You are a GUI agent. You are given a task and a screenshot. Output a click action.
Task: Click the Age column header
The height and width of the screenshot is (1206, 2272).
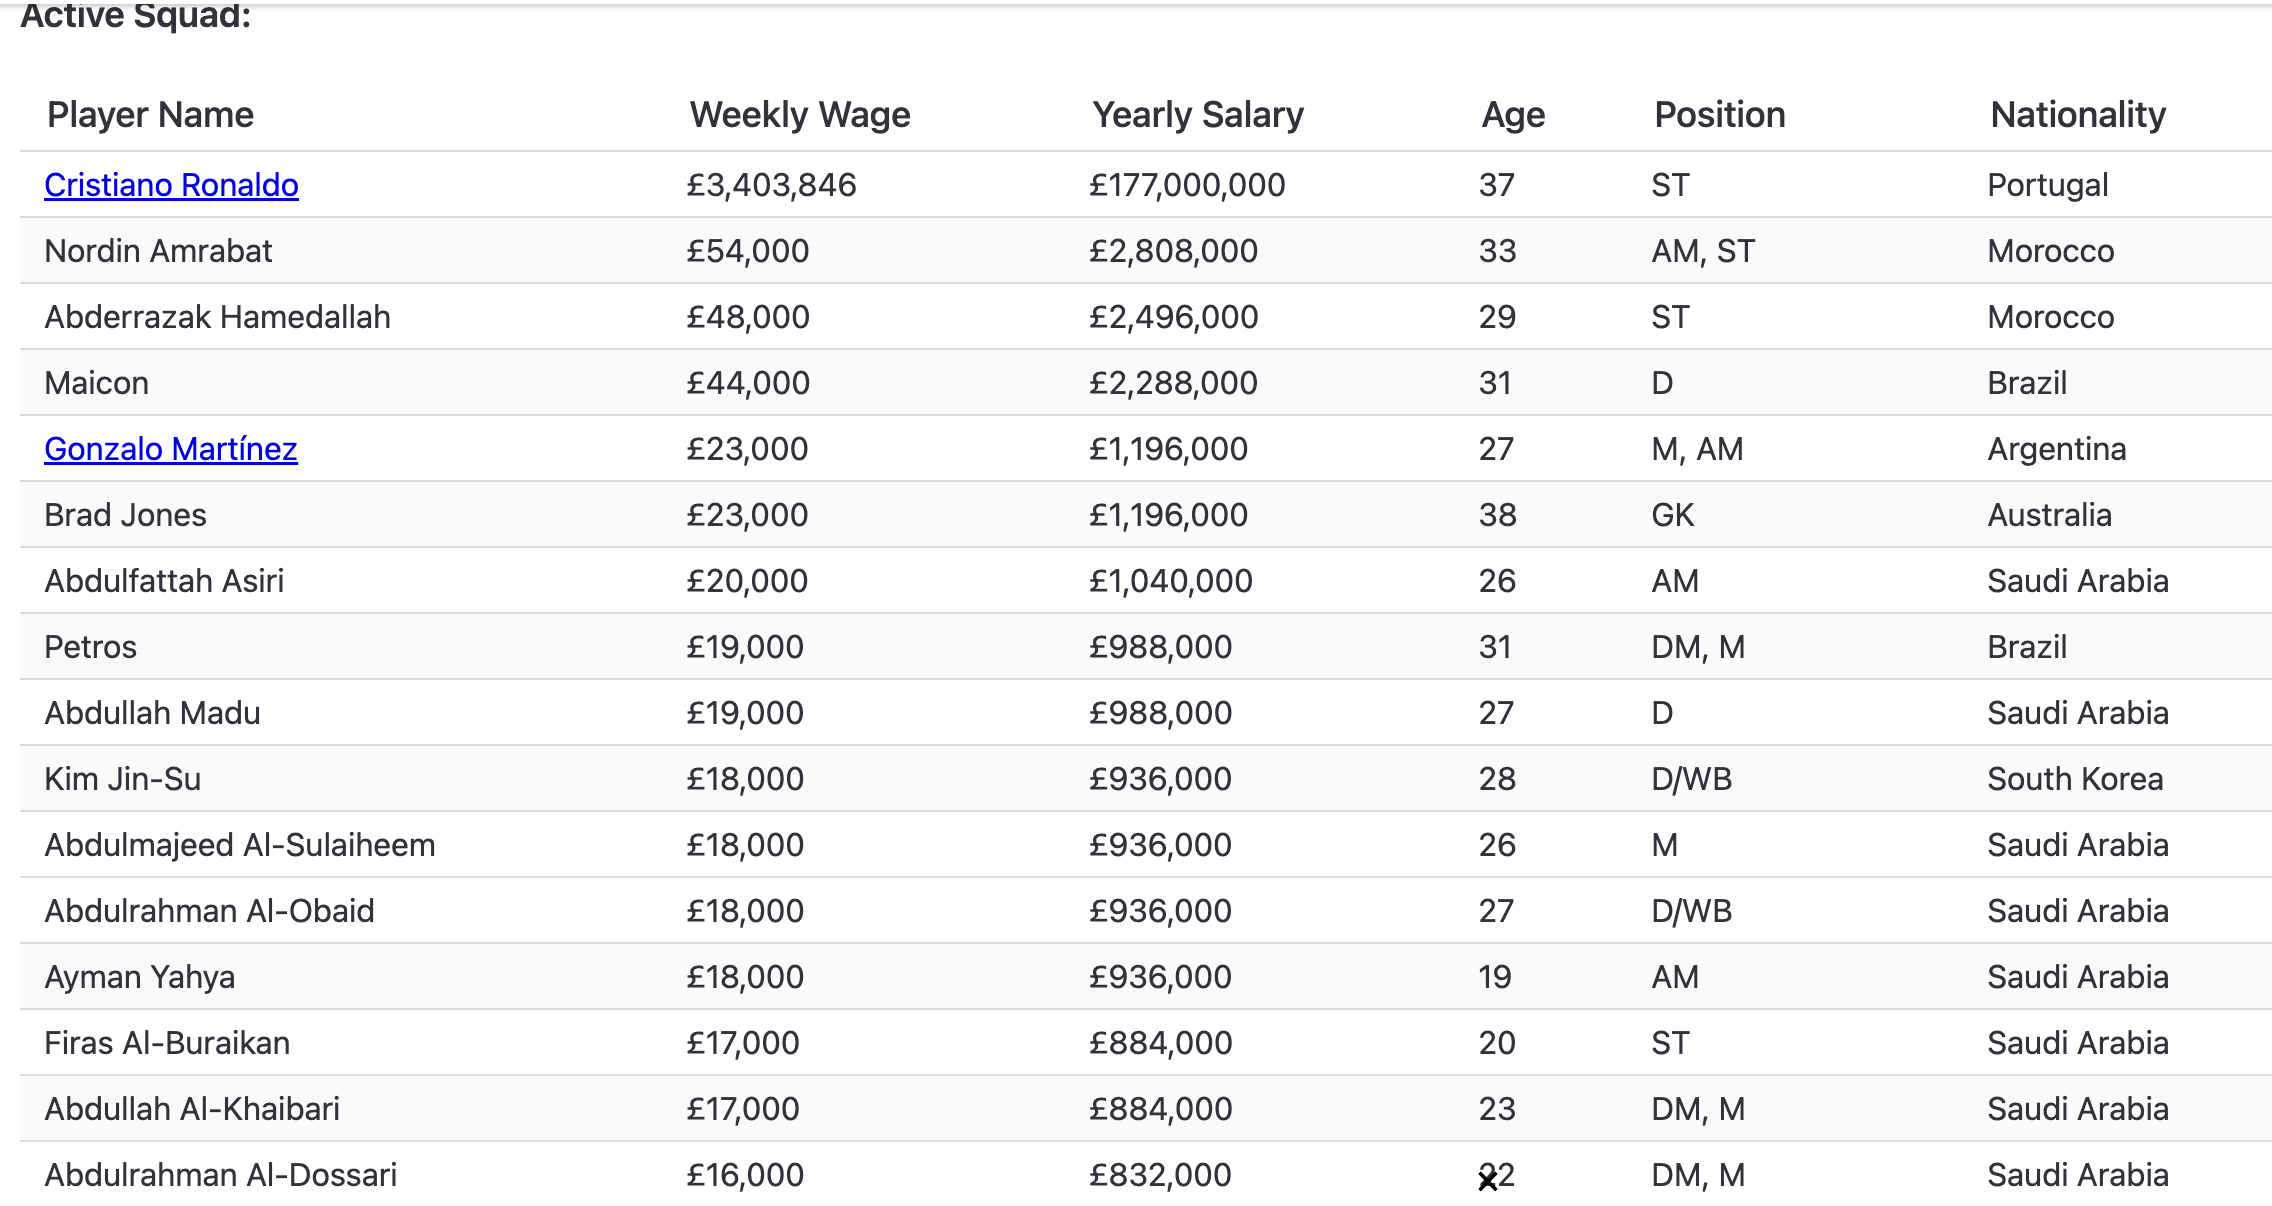click(1513, 115)
